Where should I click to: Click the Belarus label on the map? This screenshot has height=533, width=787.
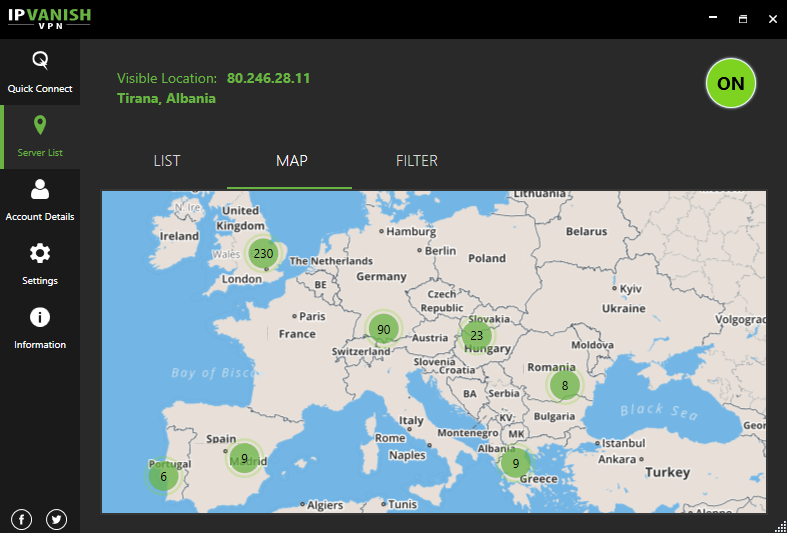coord(586,231)
